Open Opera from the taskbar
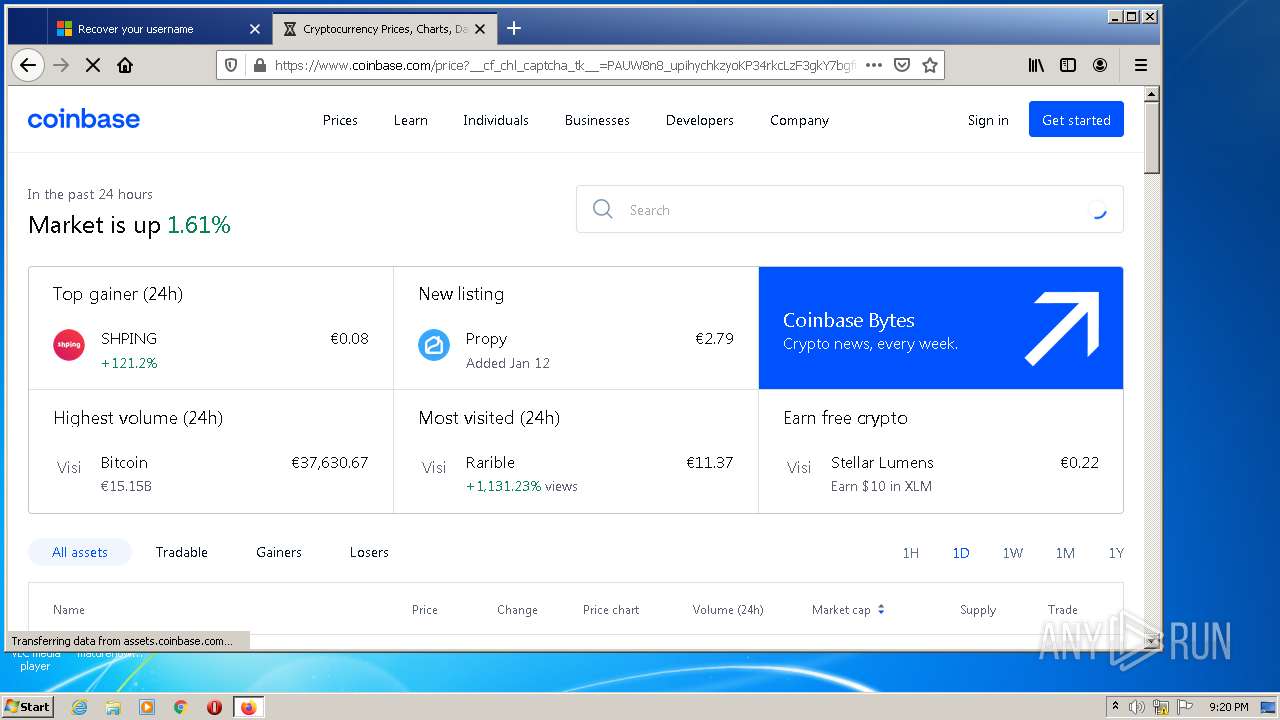The height and width of the screenshot is (720, 1280). coord(214,707)
